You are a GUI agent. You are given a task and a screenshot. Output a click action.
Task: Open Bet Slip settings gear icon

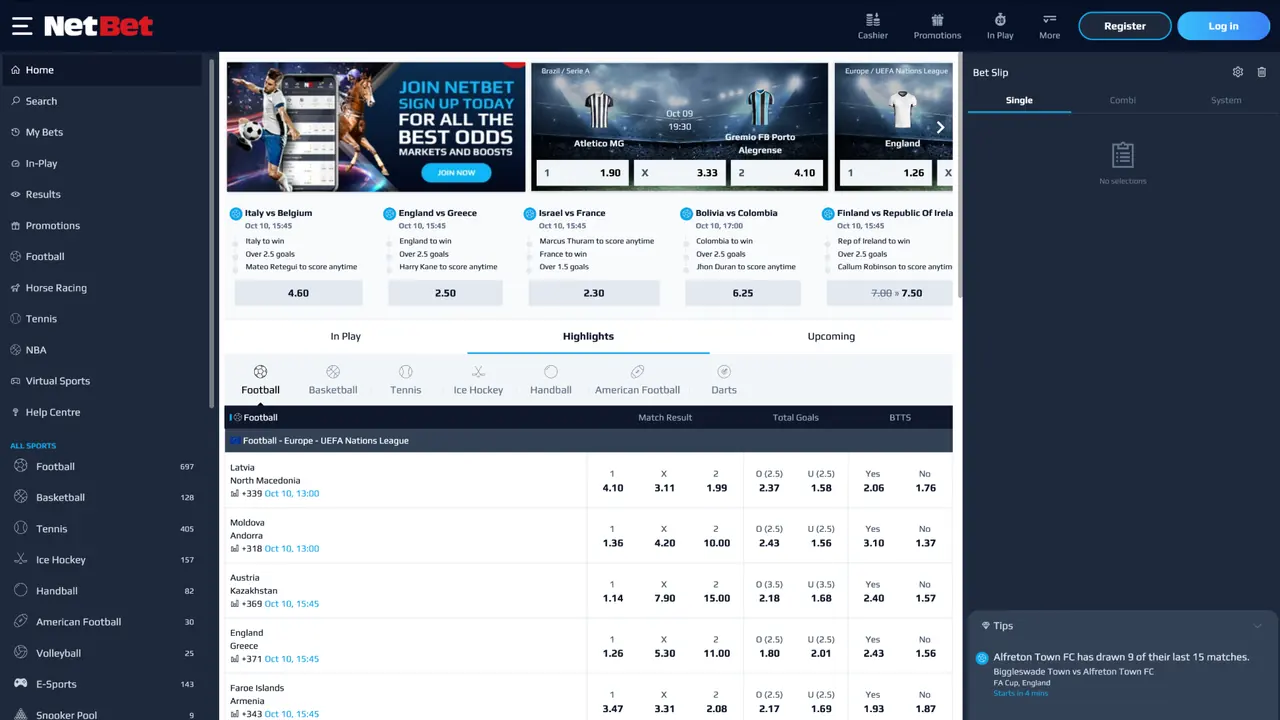(x=1238, y=72)
